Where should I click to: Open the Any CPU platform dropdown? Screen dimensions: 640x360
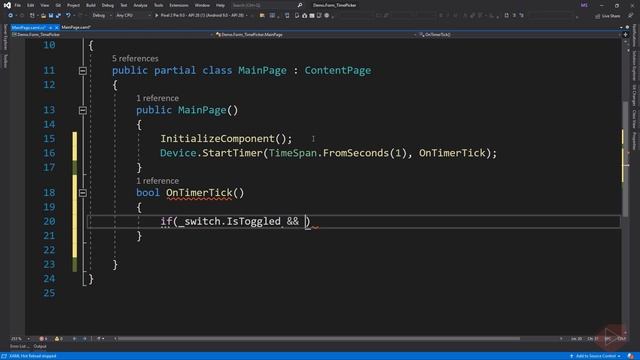[x=133, y=16]
